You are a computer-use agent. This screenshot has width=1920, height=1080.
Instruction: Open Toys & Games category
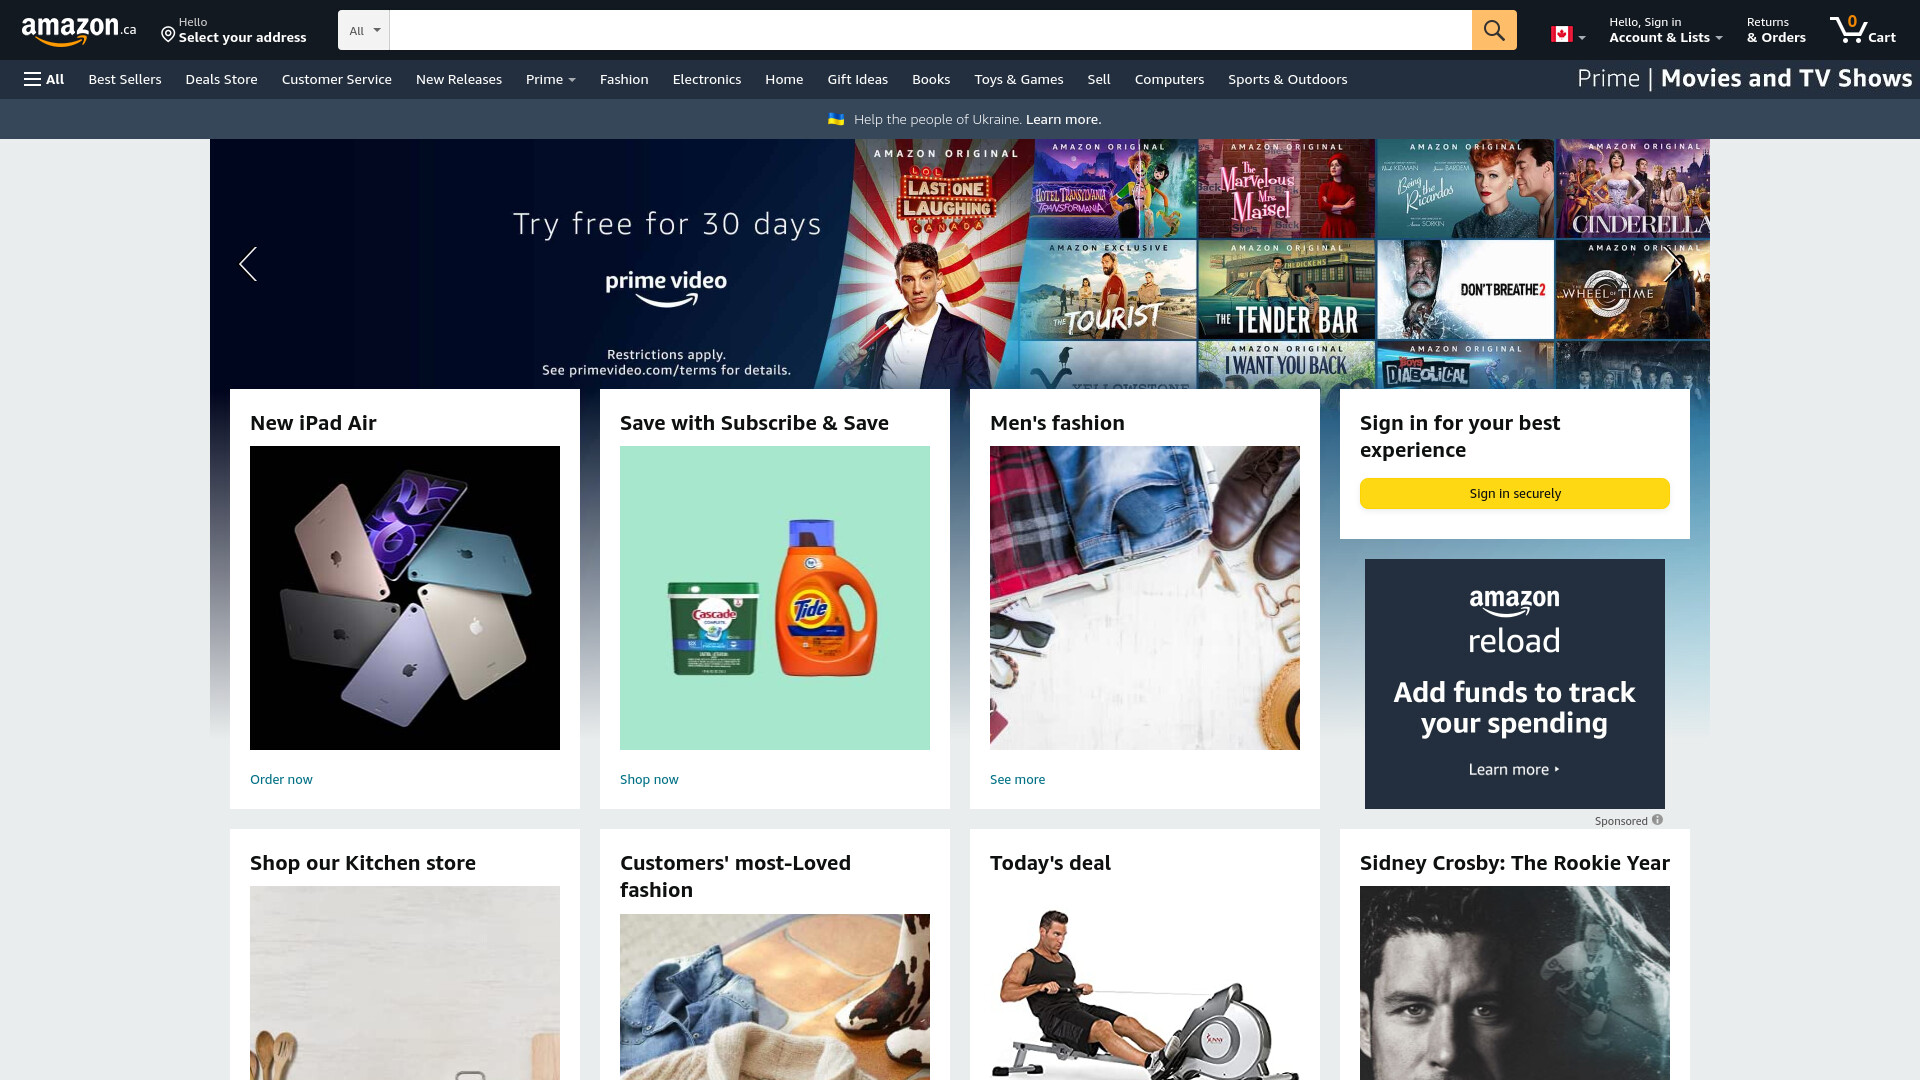[x=1019, y=79]
